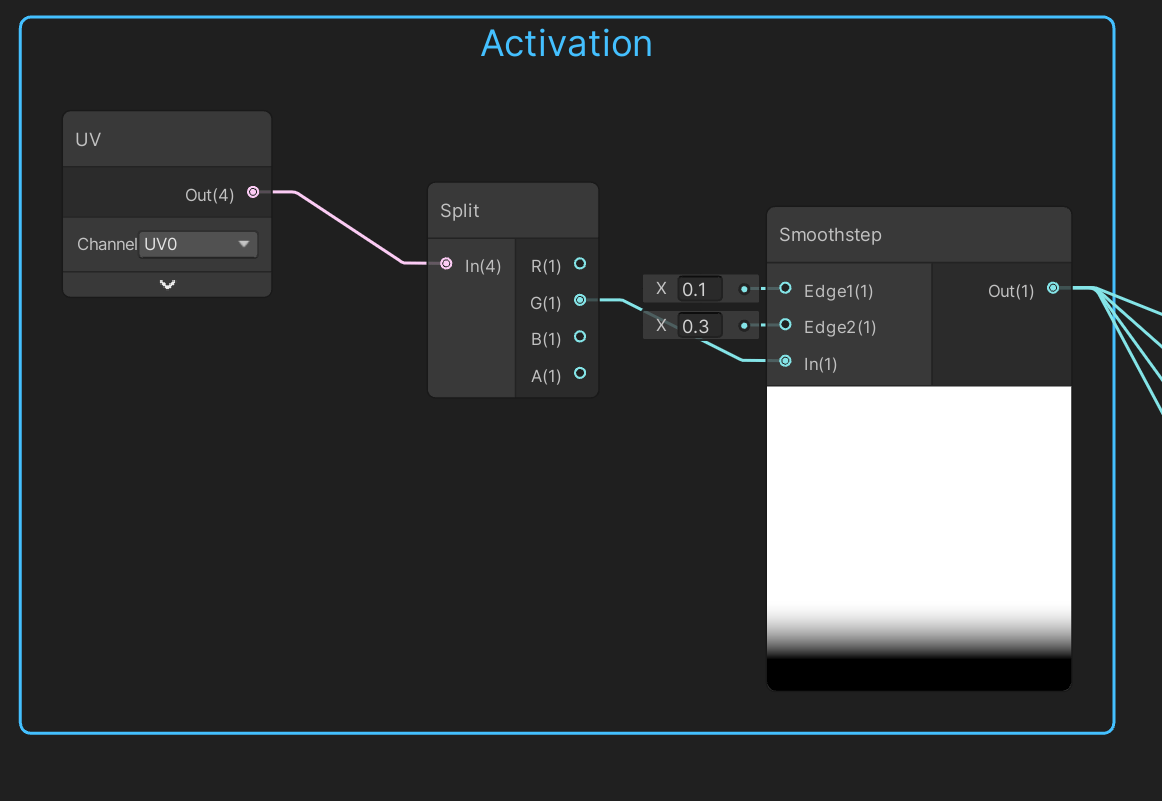Click the Split node A(1) output port
This screenshot has height=801, width=1162.
(580, 373)
